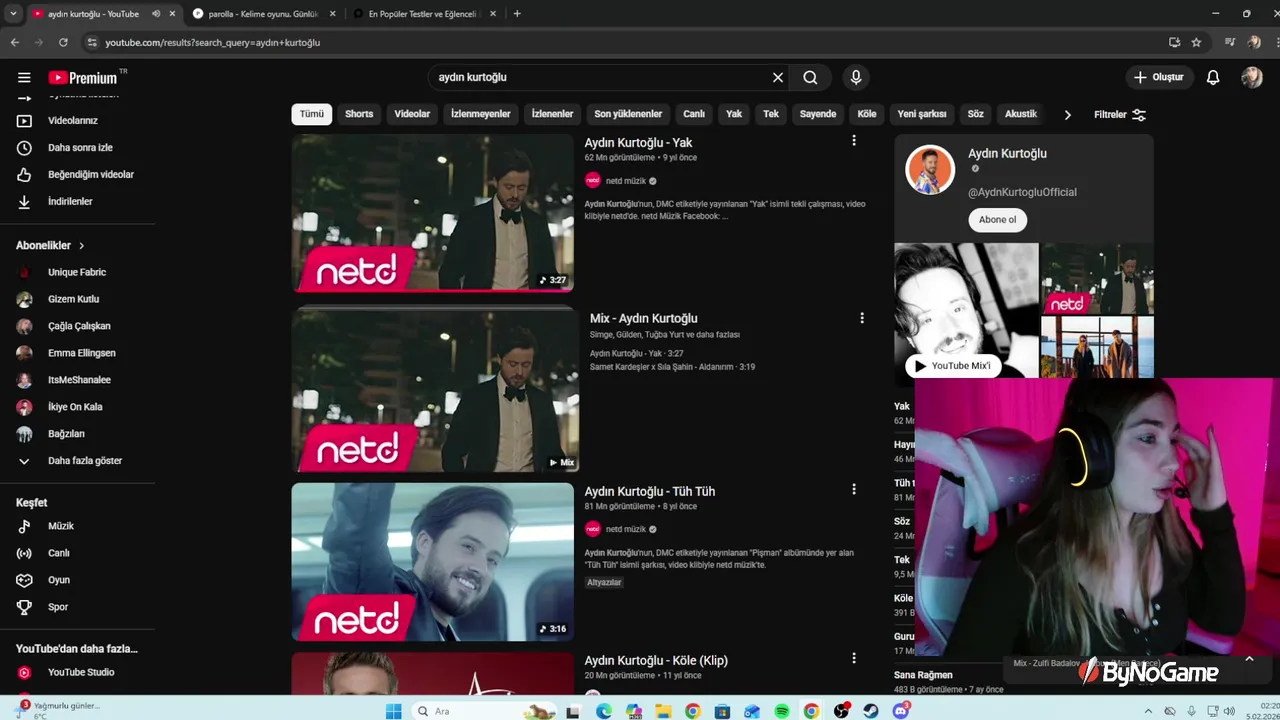Open the Aydın Kurtoğlu - Tüh Tüh title

tap(650, 491)
